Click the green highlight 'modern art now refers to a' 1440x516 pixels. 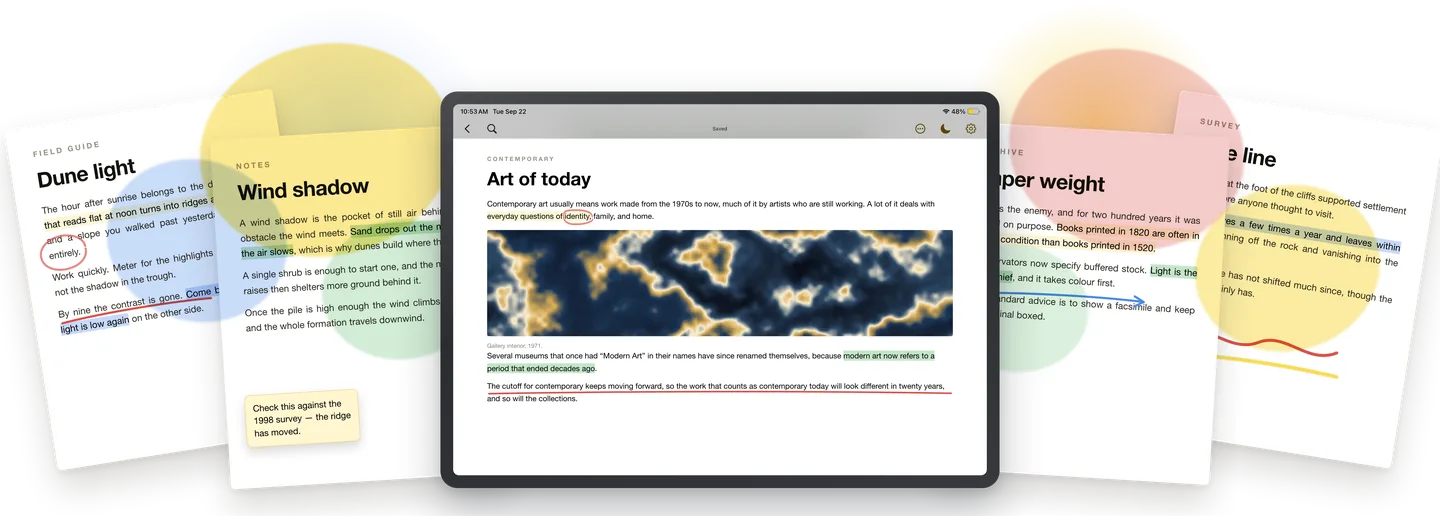[889, 355]
